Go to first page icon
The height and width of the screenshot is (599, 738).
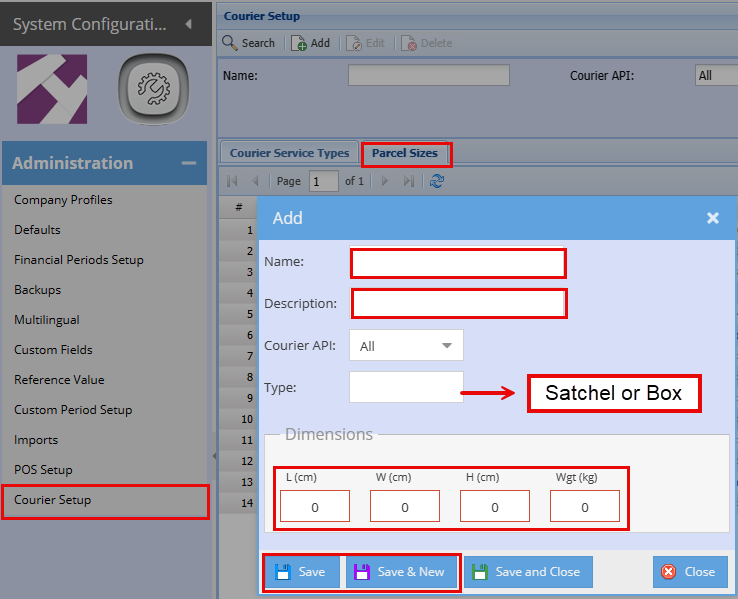tap(232, 181)
